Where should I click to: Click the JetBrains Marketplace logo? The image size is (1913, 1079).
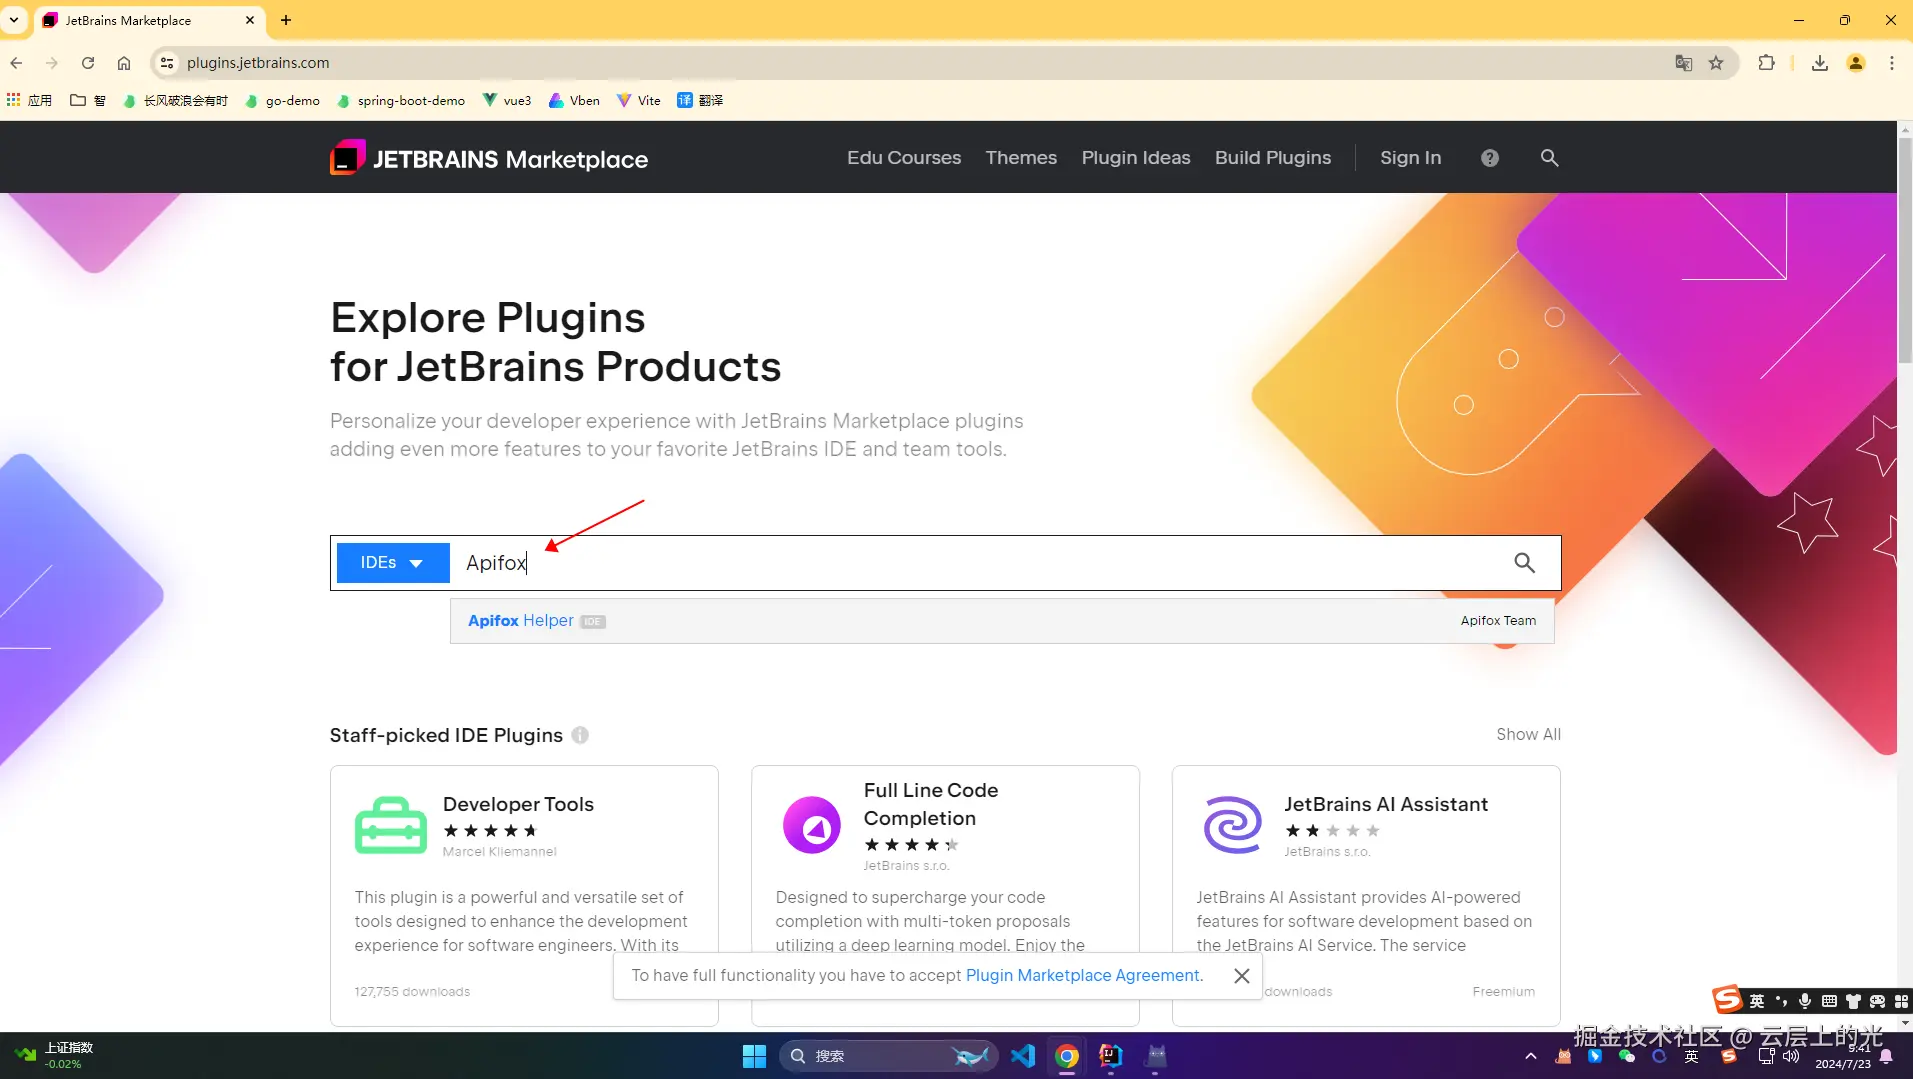489,158
